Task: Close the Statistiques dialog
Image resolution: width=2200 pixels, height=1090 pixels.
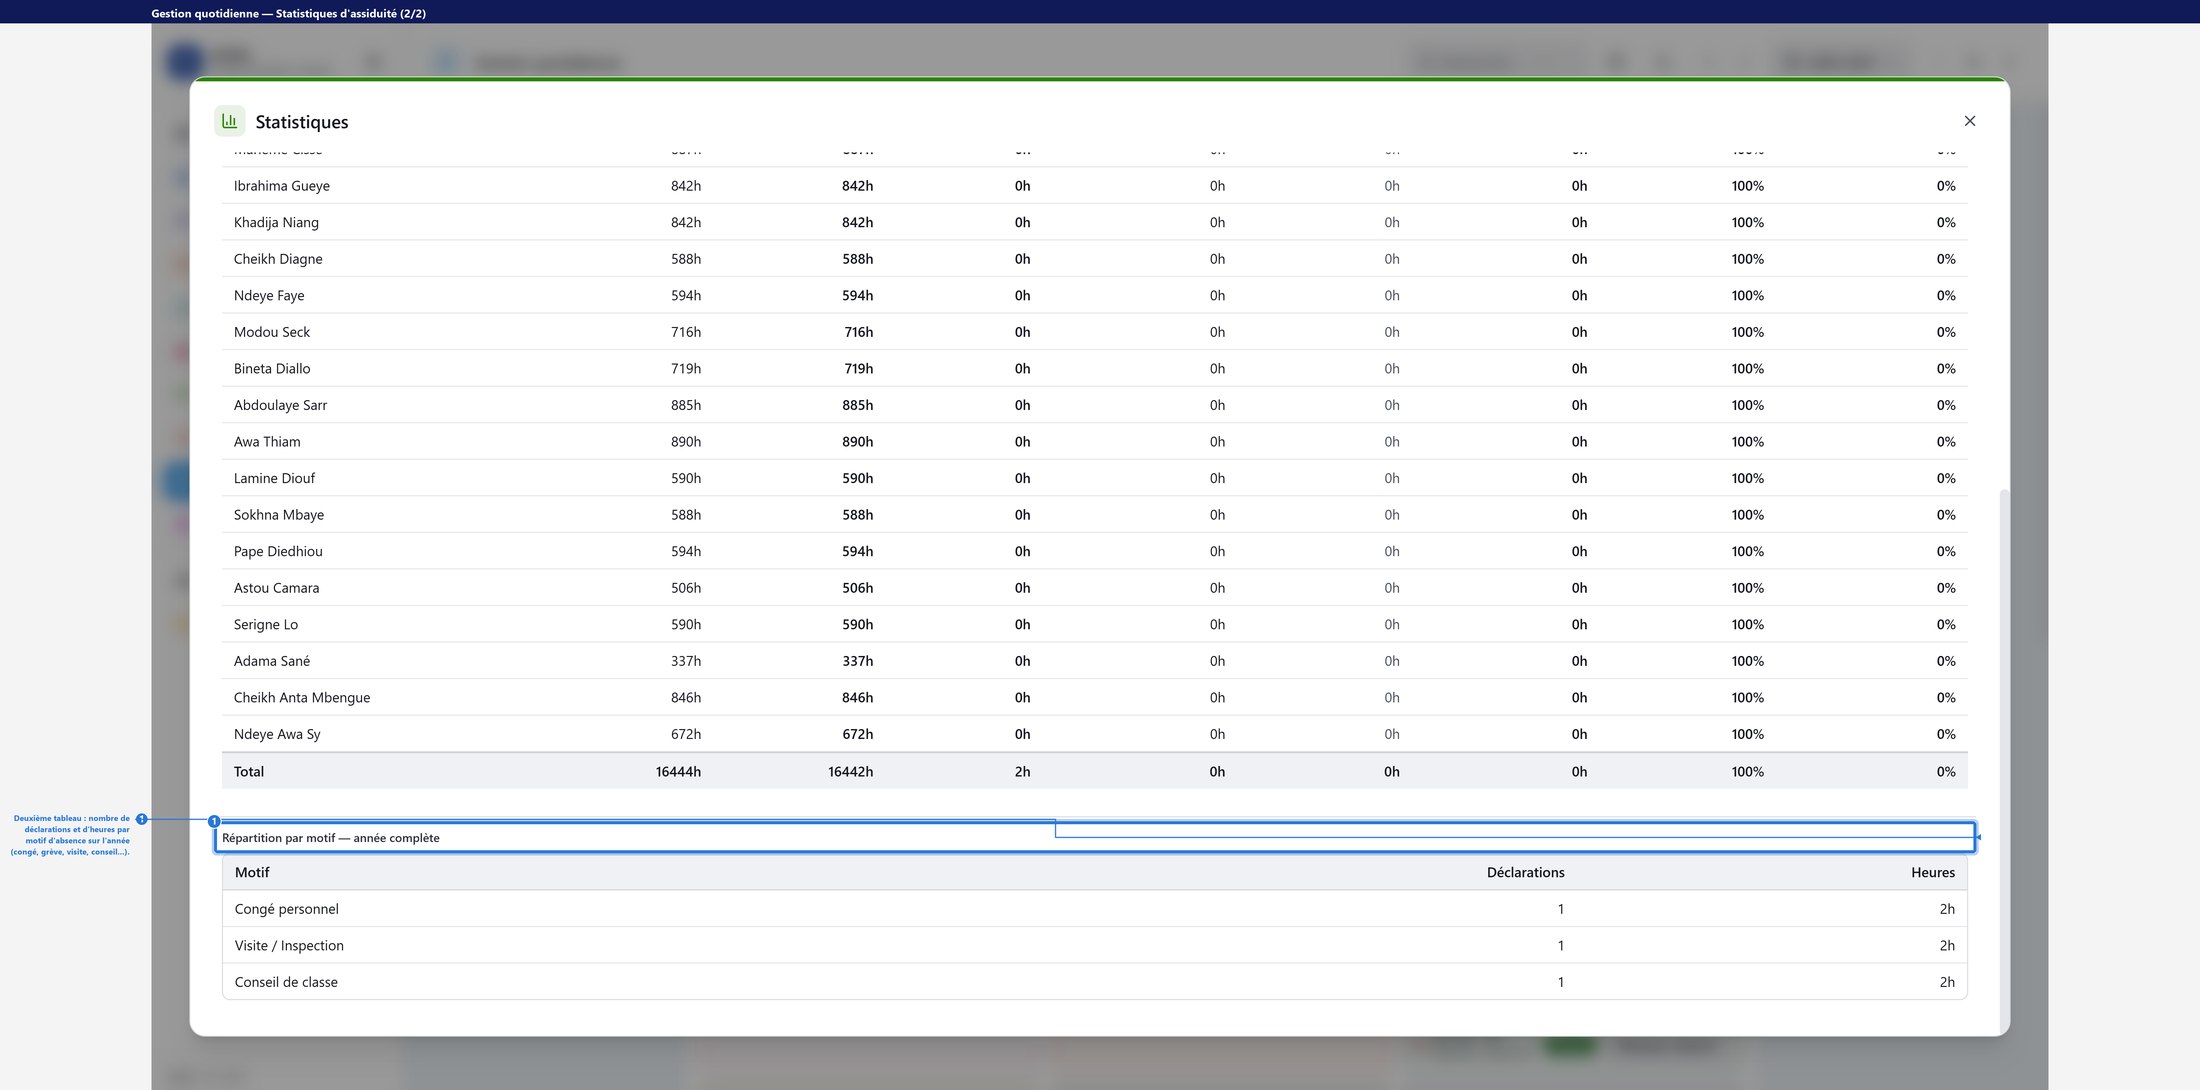Action: [1969, 121]
